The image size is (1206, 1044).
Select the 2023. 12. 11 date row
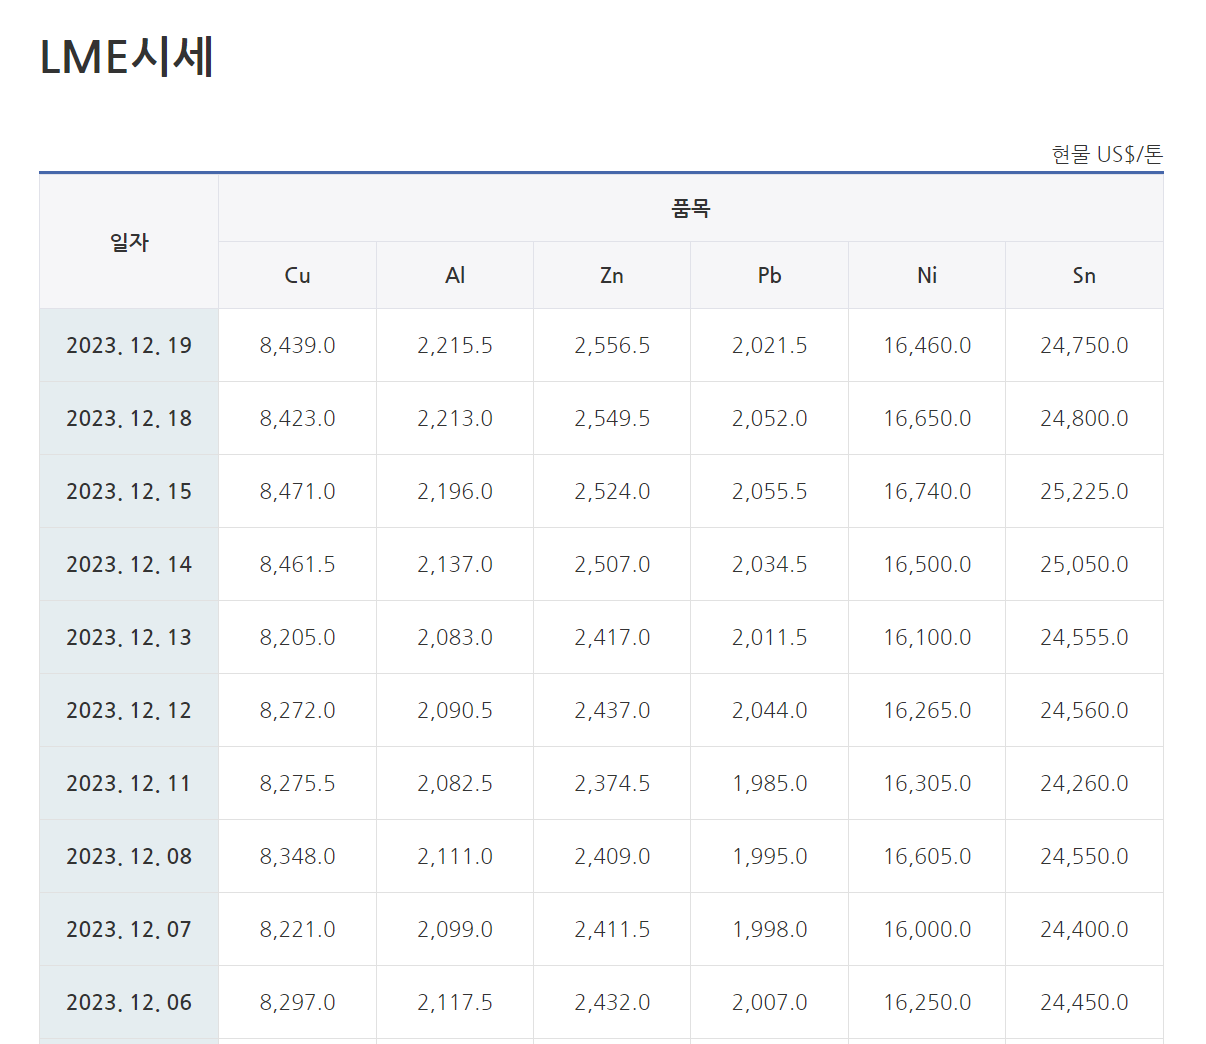coord(129,783)
